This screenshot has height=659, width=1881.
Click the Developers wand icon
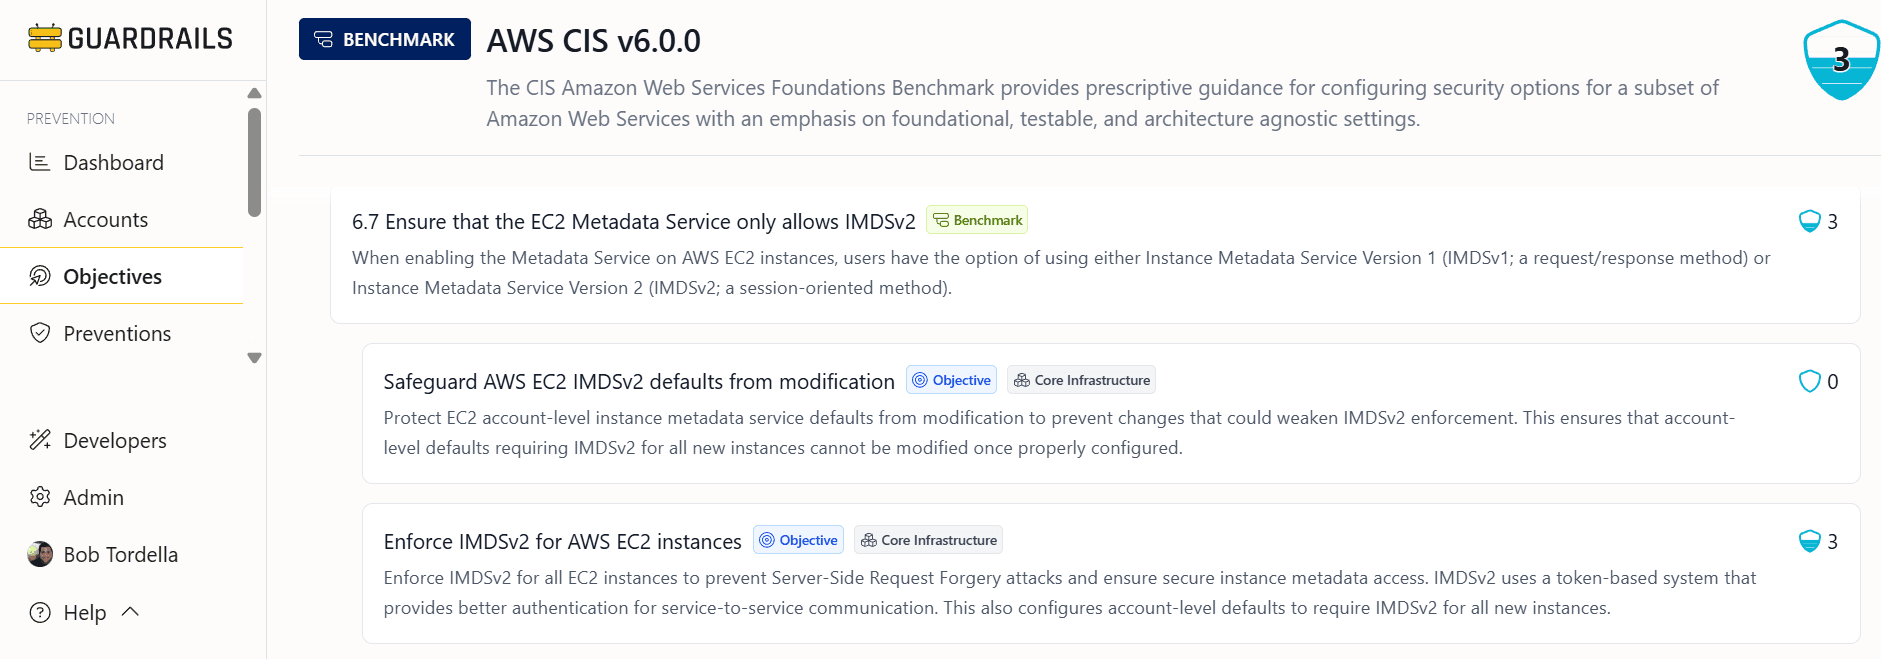pos(40,440)
